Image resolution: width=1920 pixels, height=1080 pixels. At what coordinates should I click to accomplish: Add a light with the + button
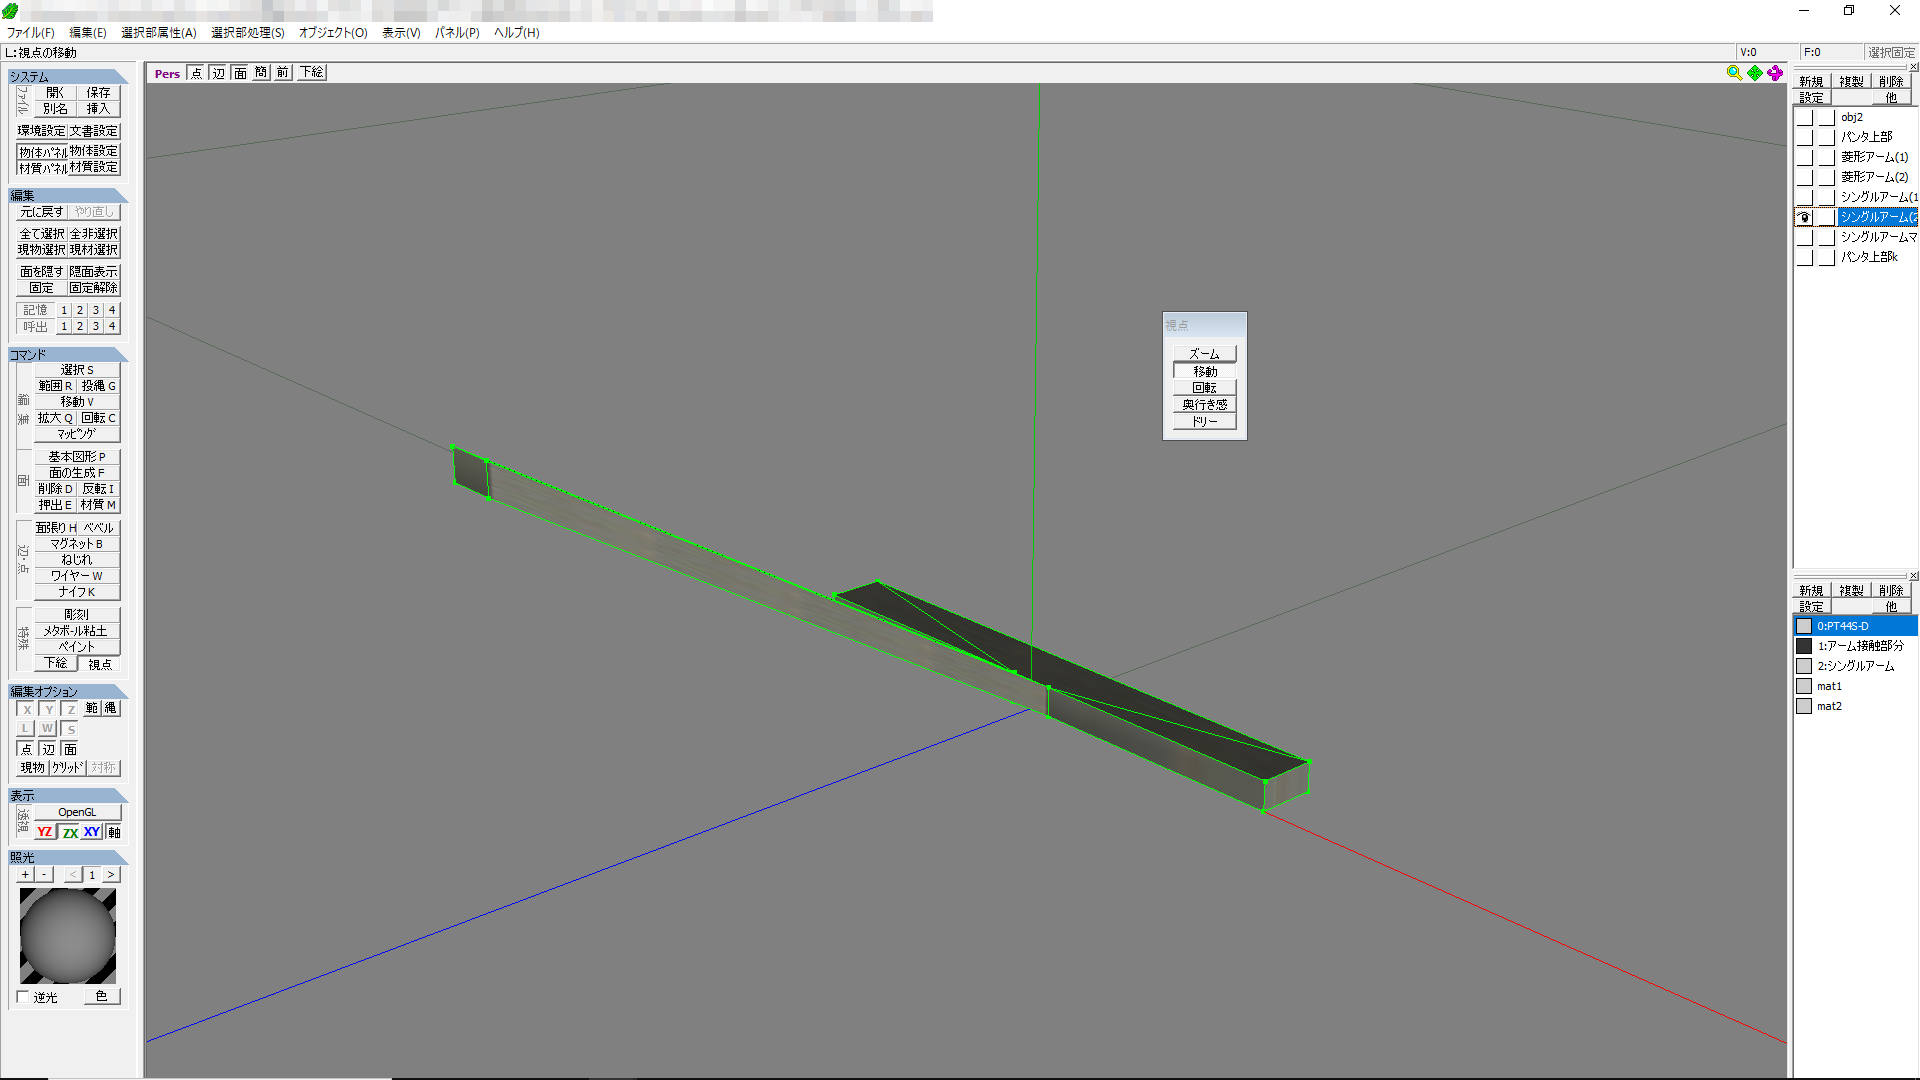pyautogui.click(x=25, y=875)
